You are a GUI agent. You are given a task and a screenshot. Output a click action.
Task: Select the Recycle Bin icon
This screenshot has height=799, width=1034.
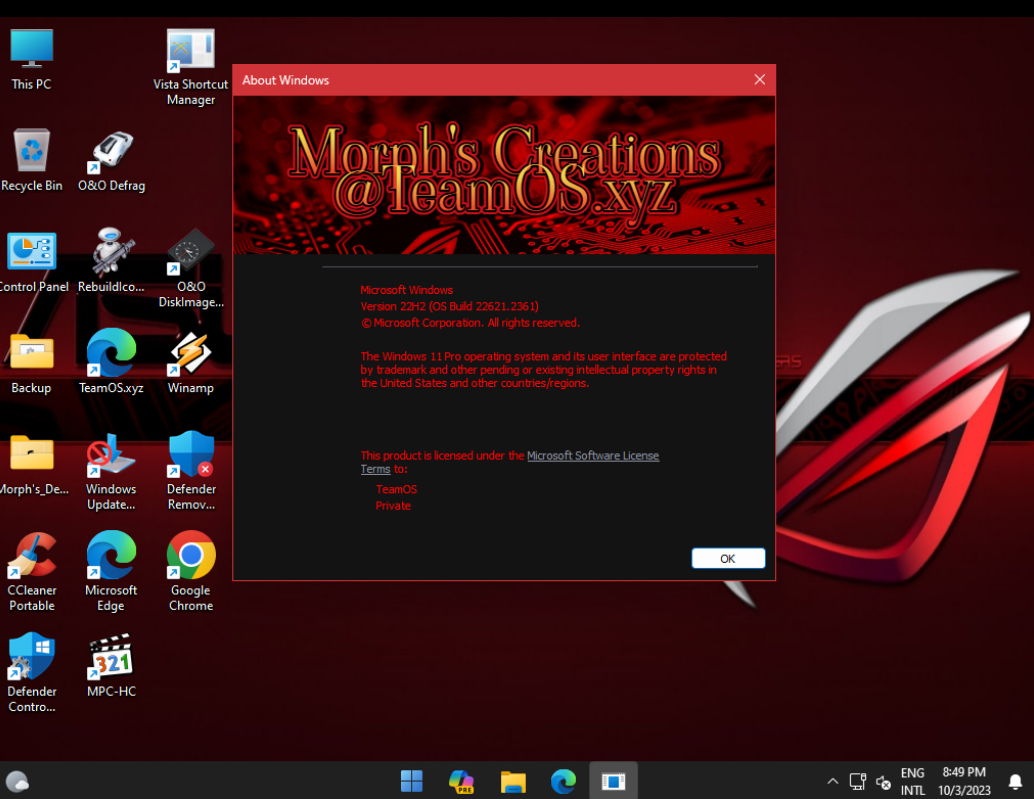(x=31, y=160)
